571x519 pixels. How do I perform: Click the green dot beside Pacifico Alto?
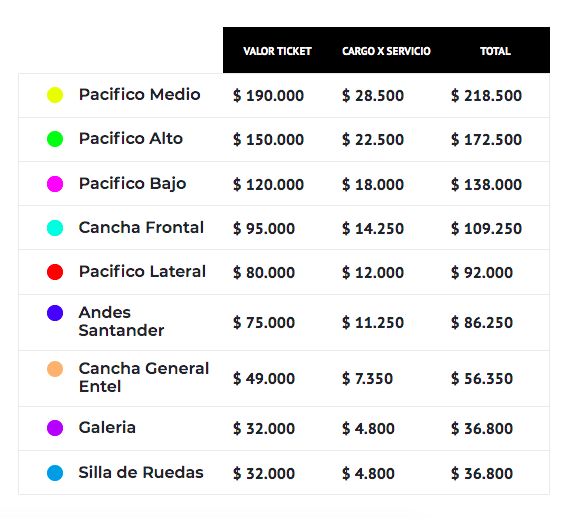[55, 139]
